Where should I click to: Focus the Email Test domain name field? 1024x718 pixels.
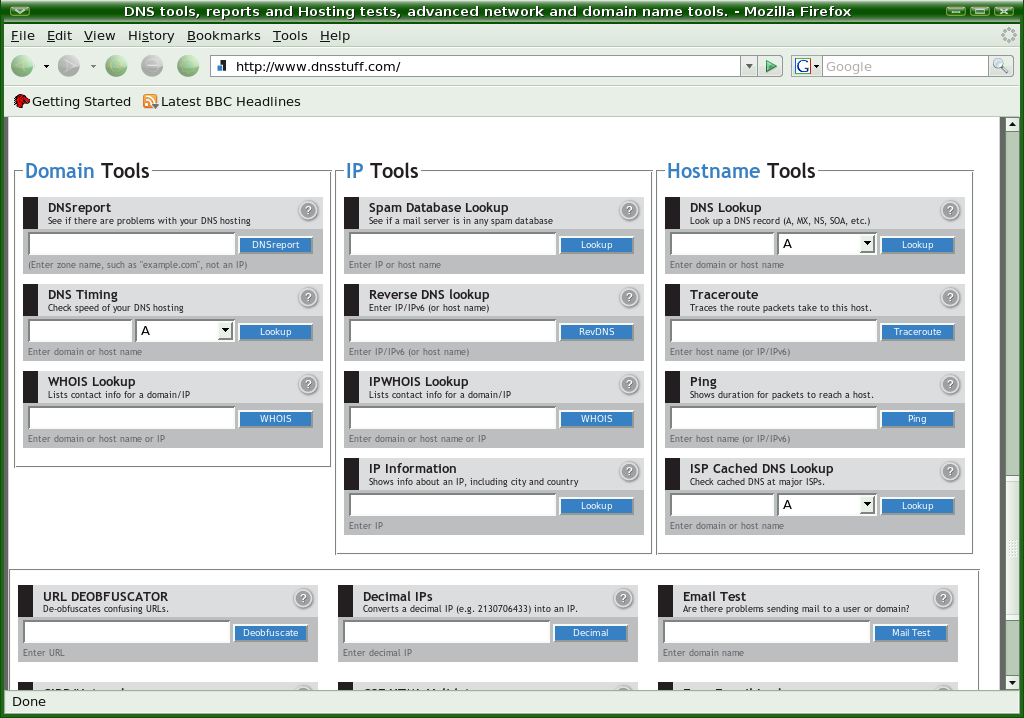click(767, 632)
